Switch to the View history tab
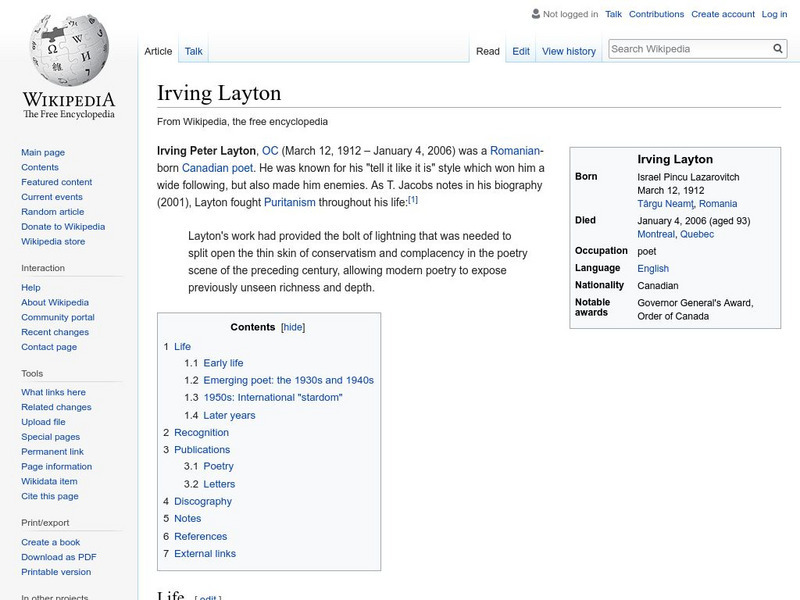800x600 pixels. [568, 51]
